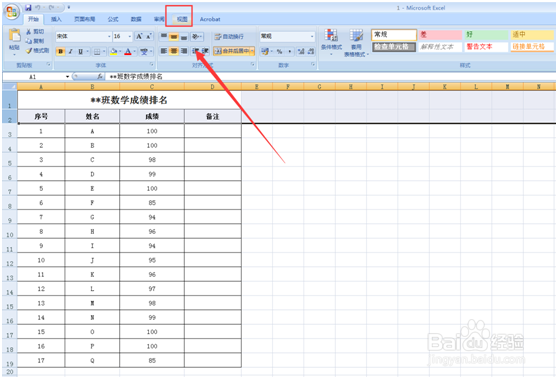Open the Office Button menu
The height and width of the screenshot is (379, 558).
coord(12,12)
